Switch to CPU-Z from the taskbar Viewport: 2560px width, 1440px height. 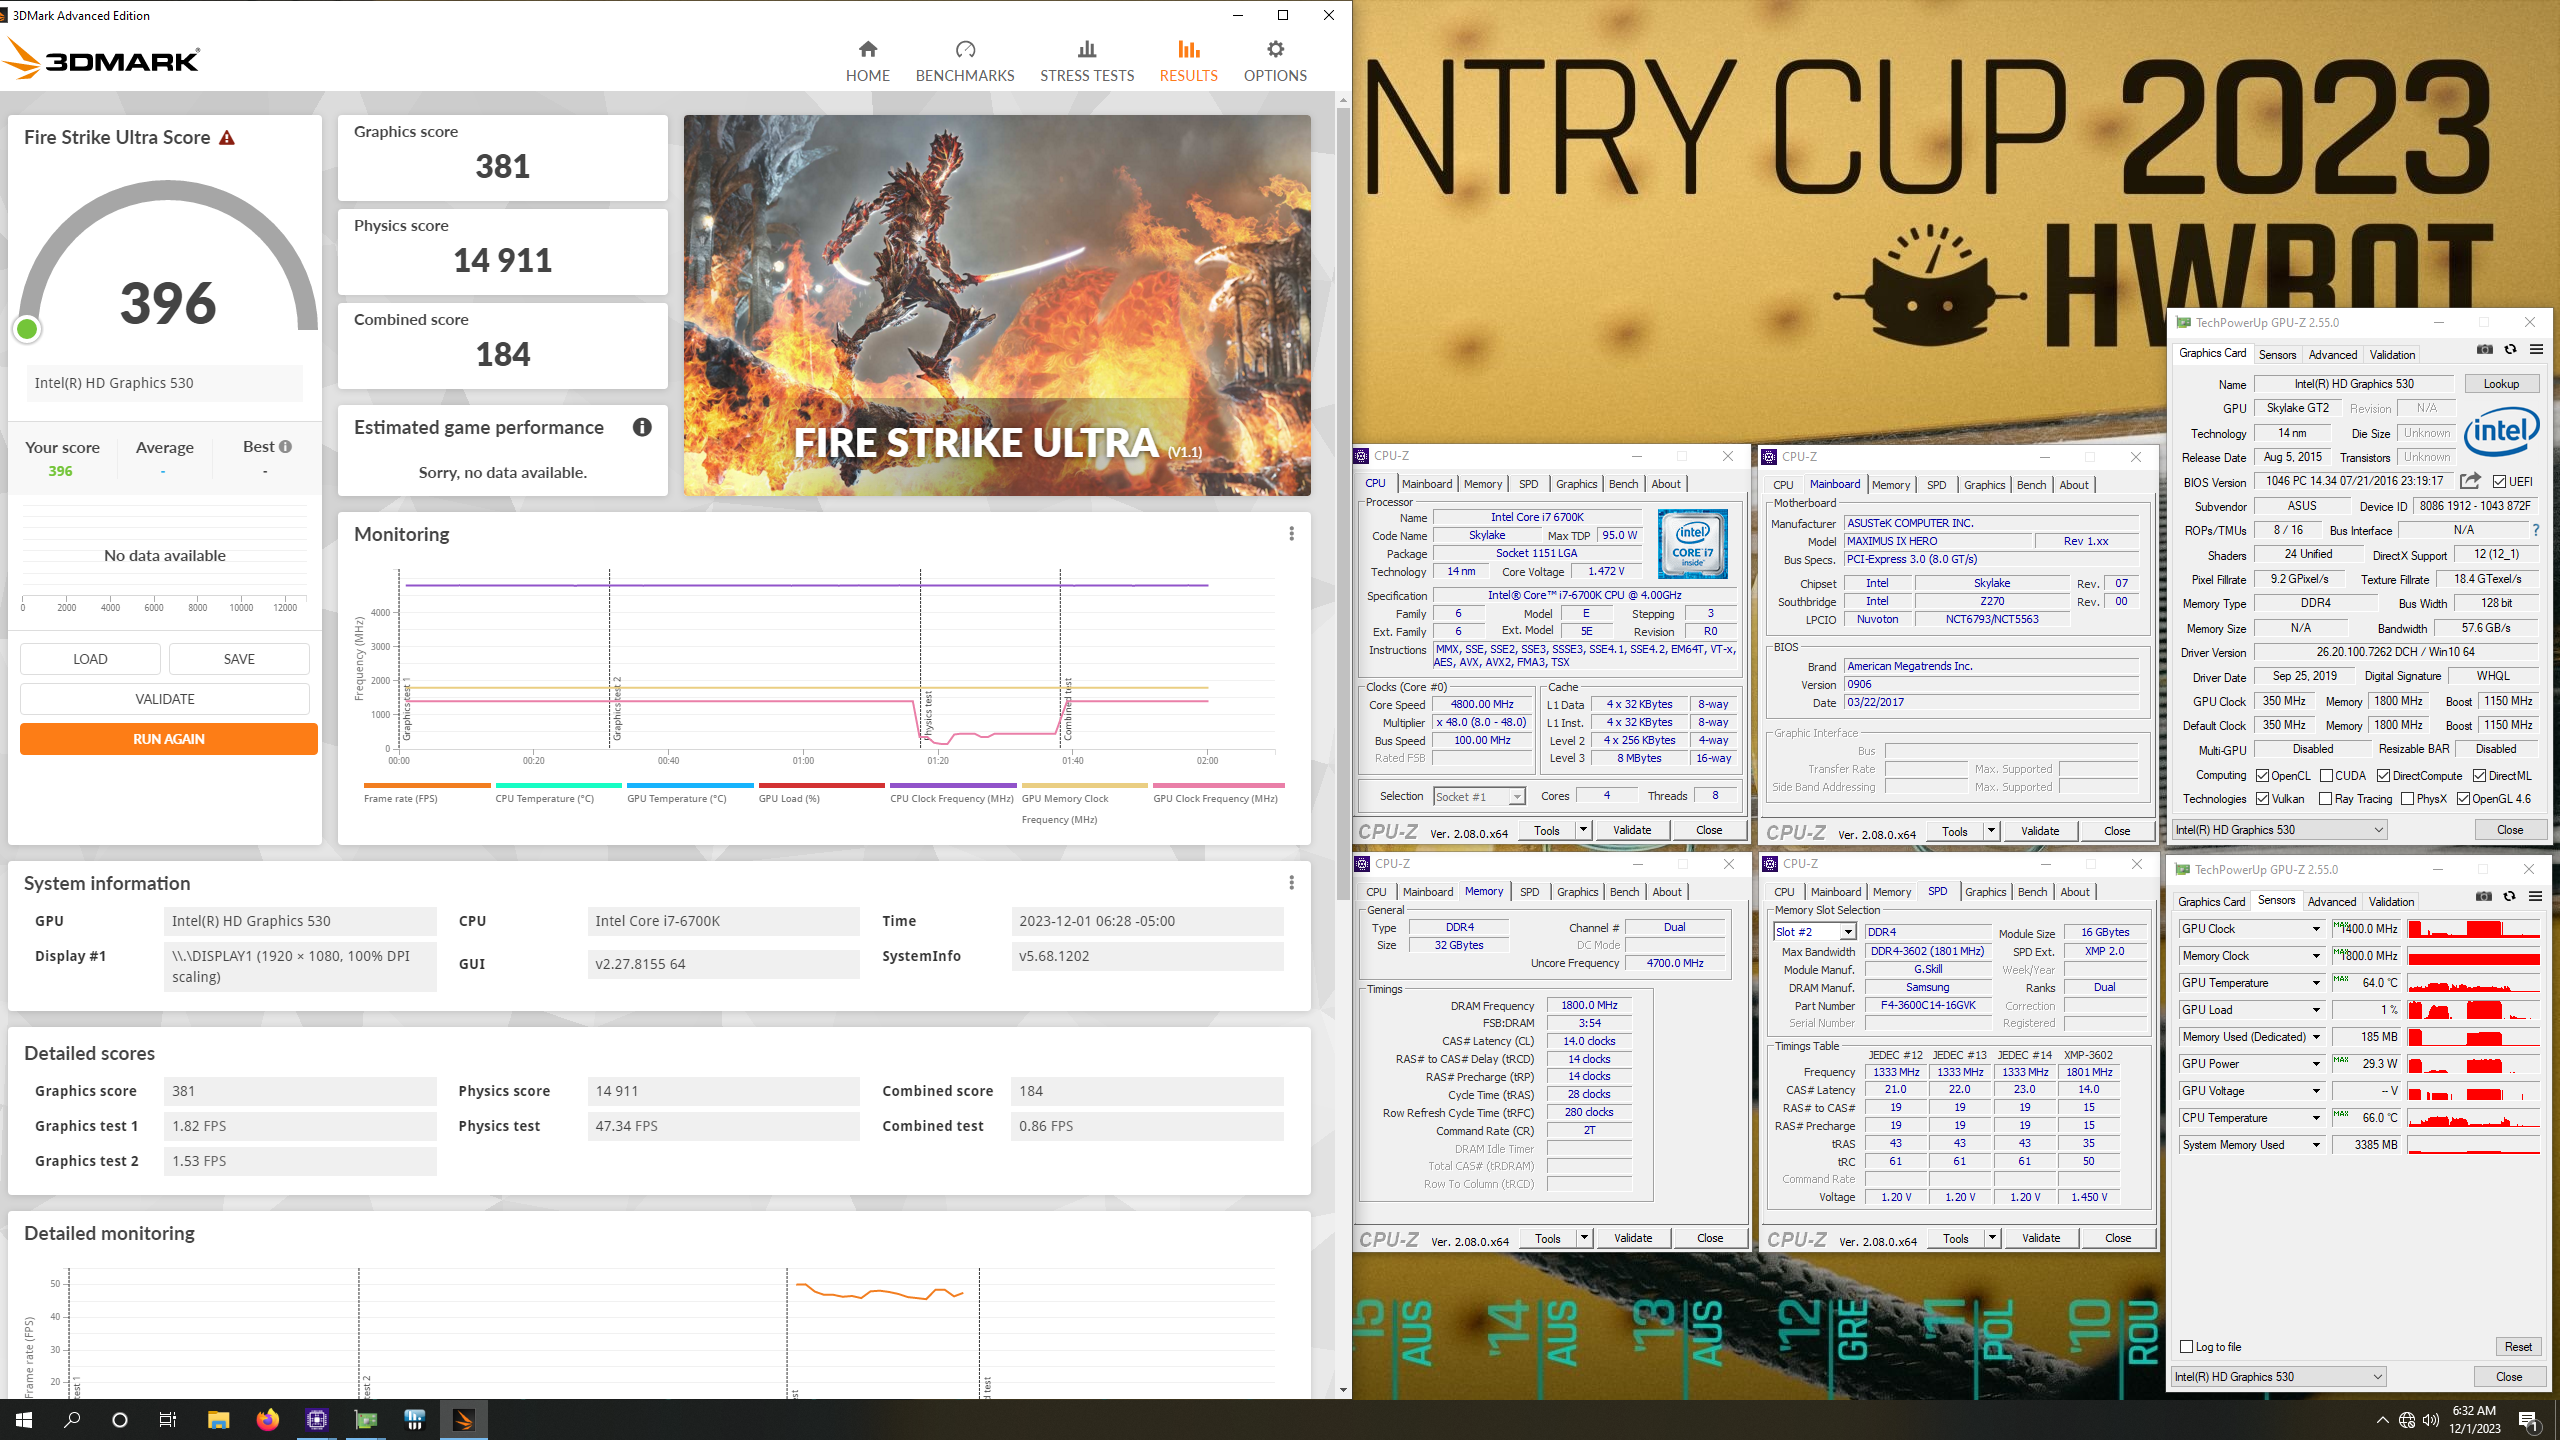316,1420
